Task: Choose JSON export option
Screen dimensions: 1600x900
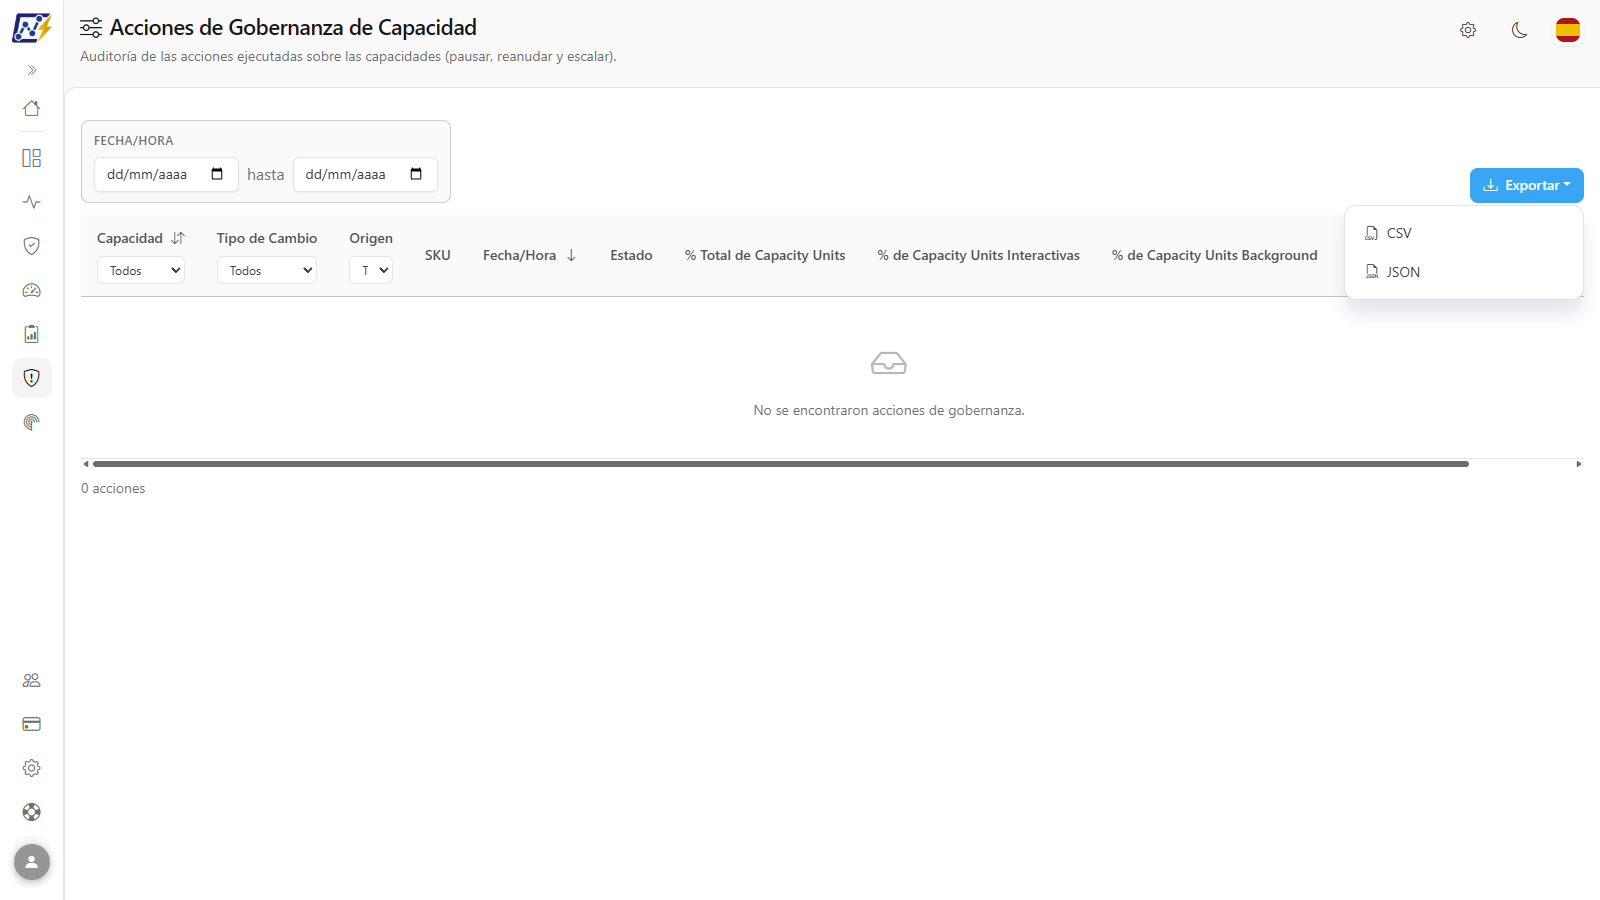Action: coord(1464,272)
